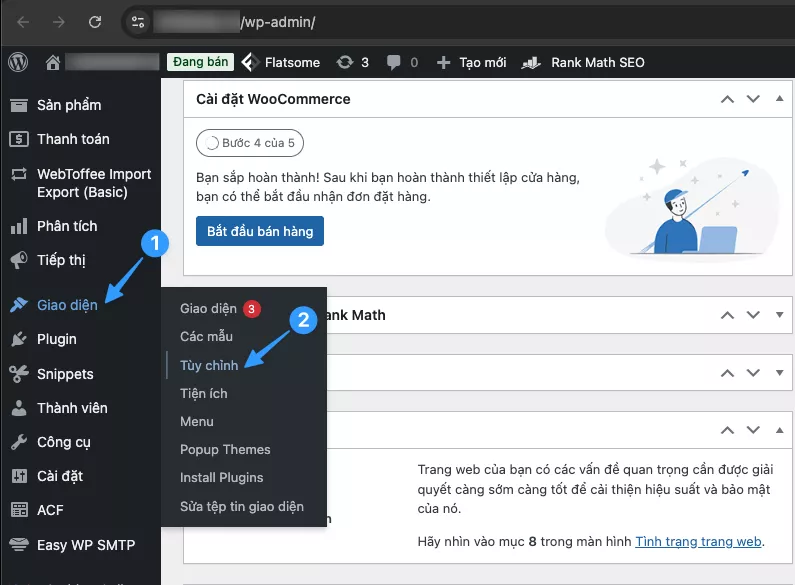Open the Plugin sidebar menu
This screenshot has width=795, height=585.
56,339
